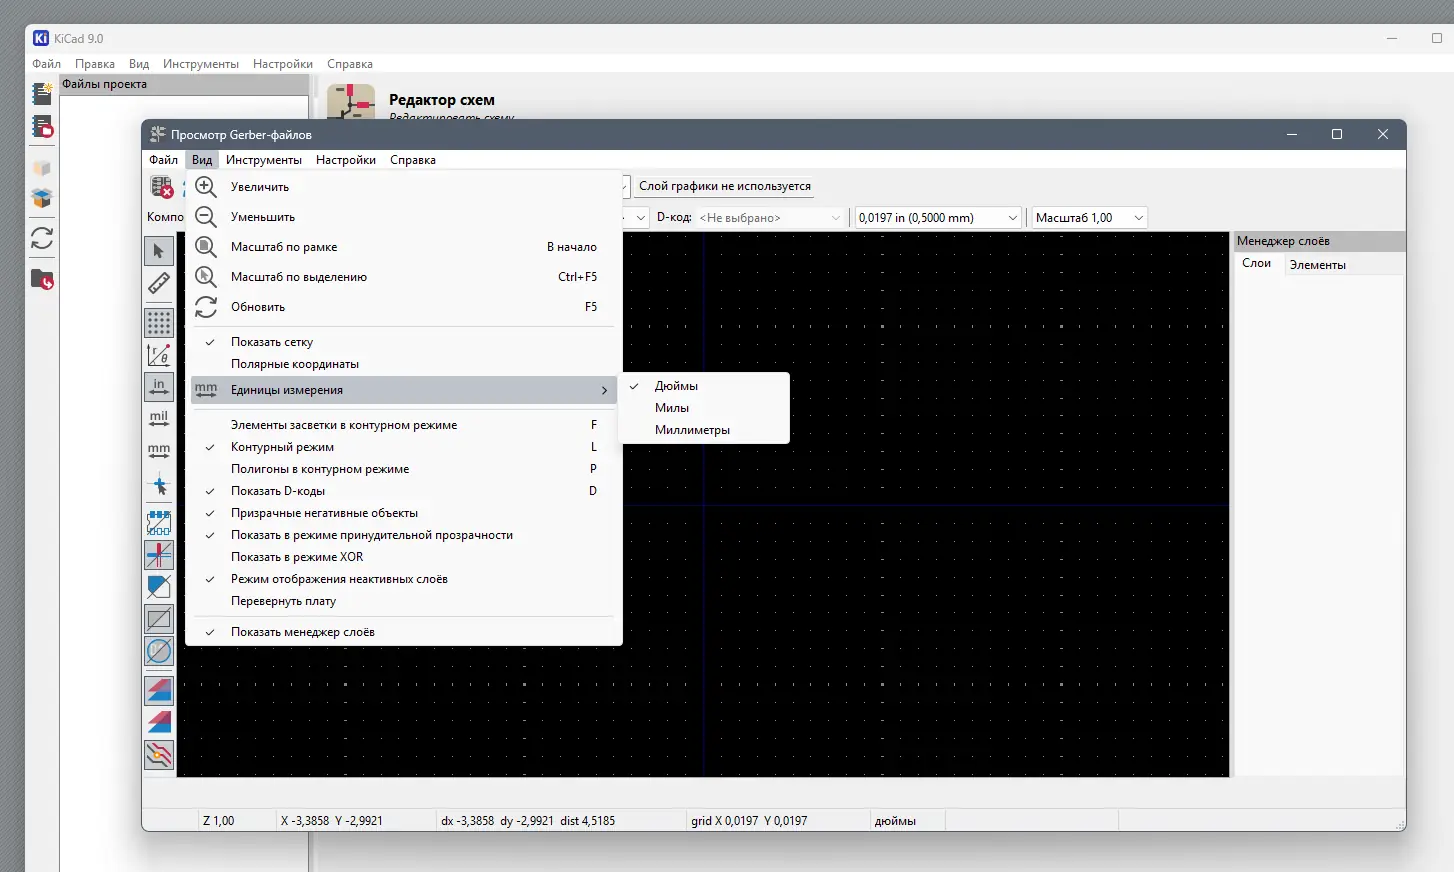Open the 'Инструменты' menu in Gerber viewer

(264, 160)
